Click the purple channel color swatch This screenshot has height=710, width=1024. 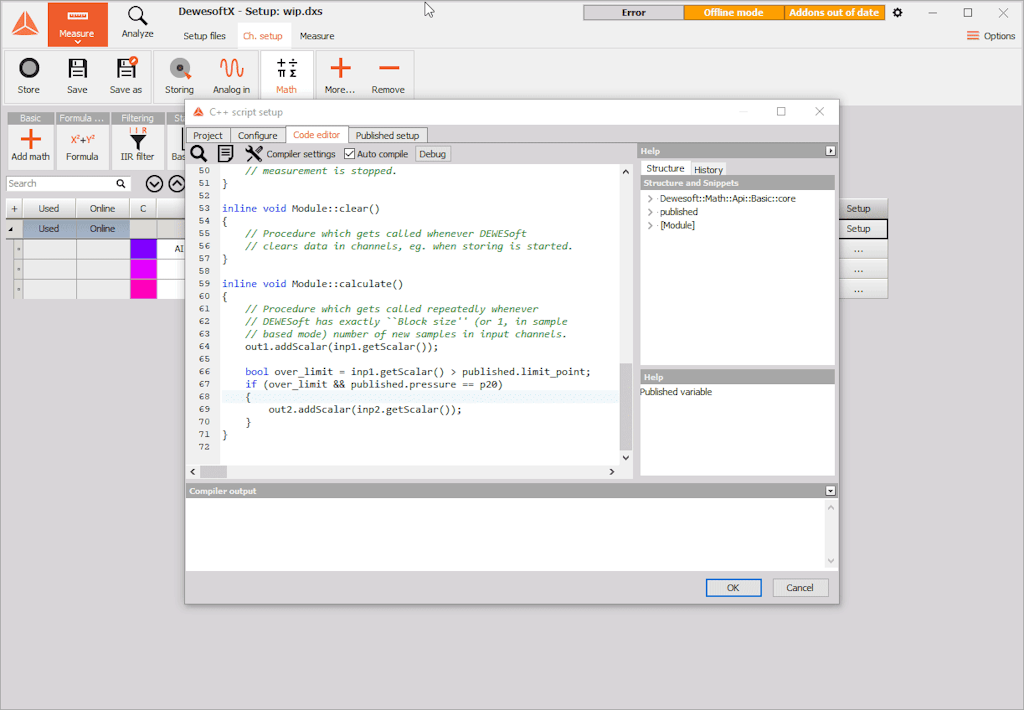[143, 249]
